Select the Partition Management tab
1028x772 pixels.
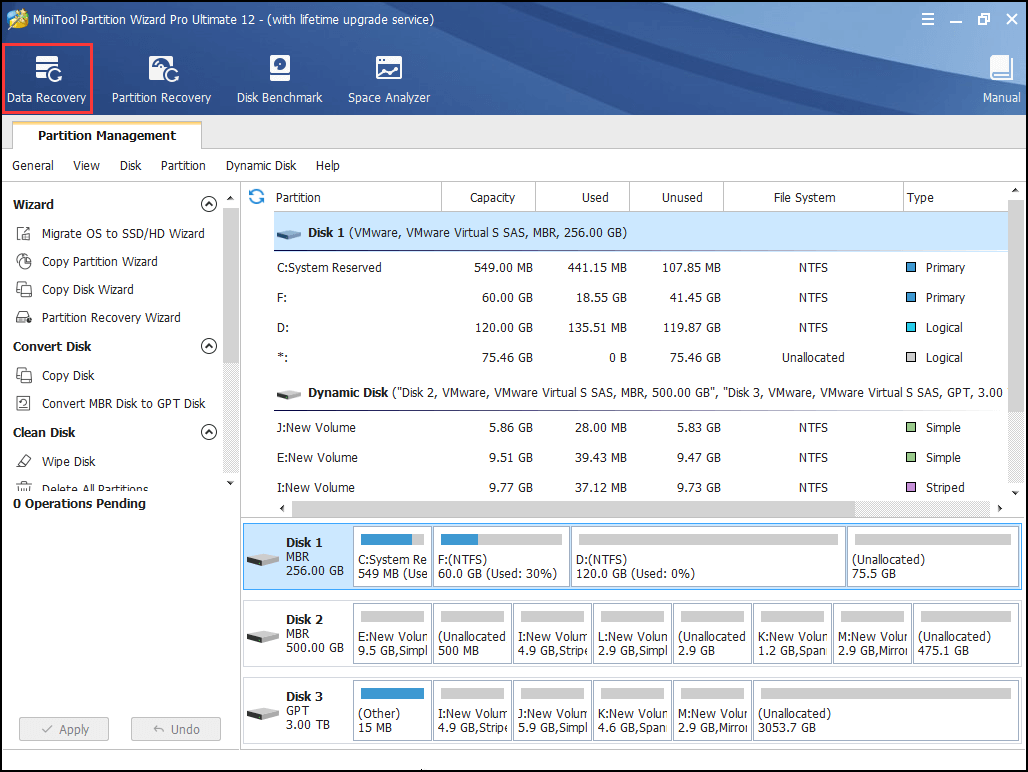[107, 136]
